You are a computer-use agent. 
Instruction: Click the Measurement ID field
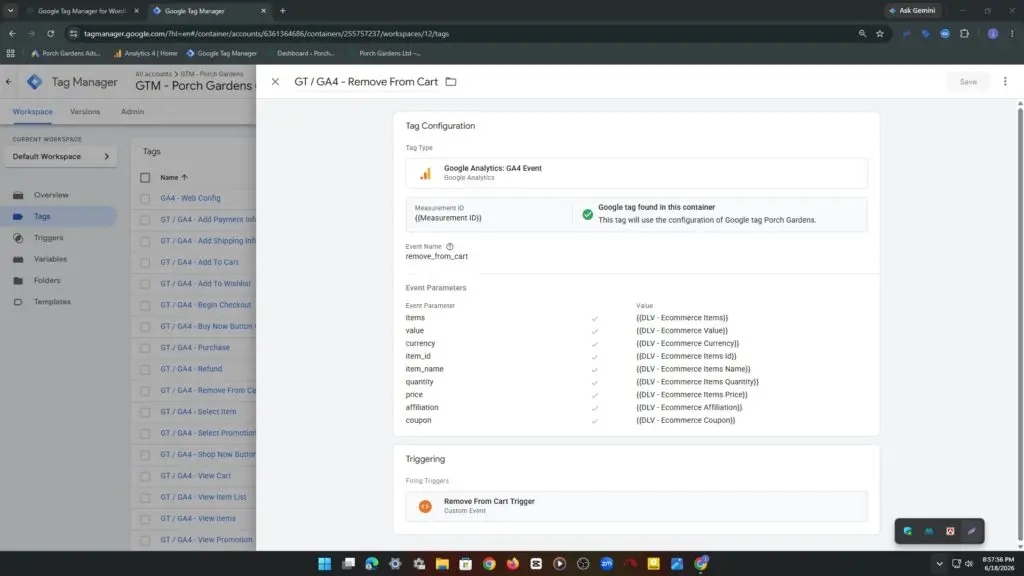pos(488,214)
